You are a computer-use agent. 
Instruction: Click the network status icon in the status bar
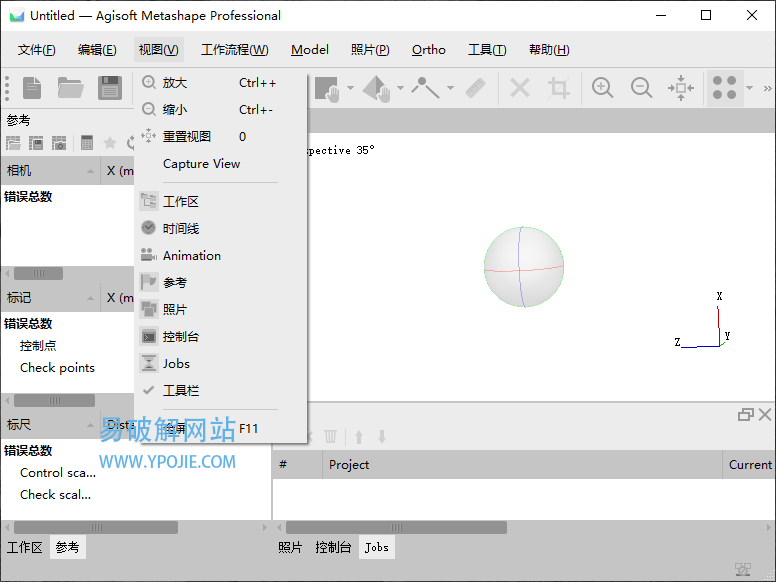[743, 570]
